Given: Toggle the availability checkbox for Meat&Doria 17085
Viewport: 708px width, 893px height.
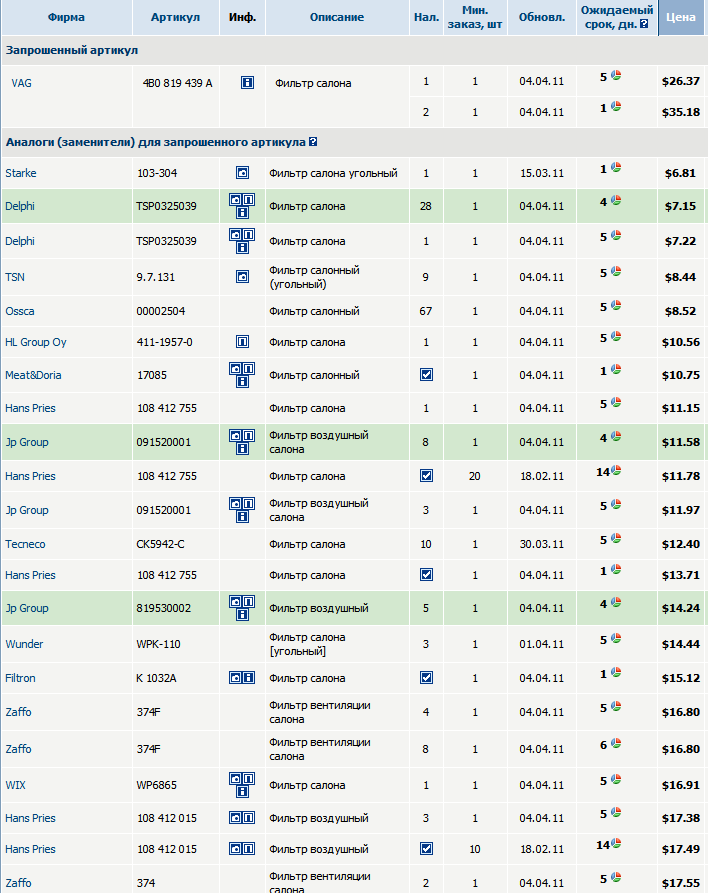Looking at the screenshot, I should (426, 375).
